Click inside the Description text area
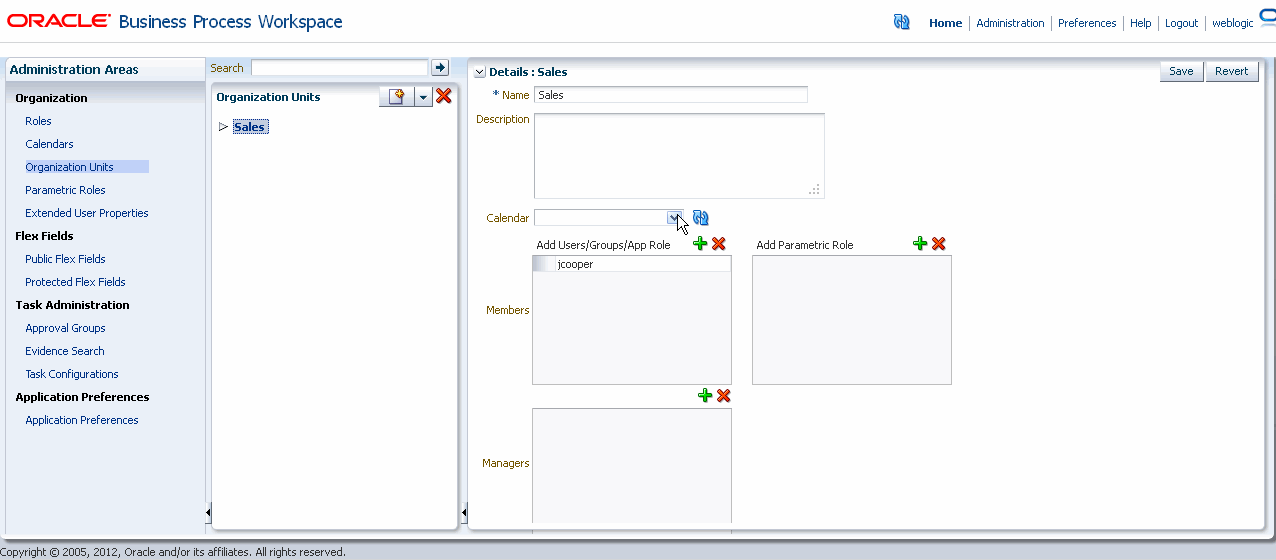Viewport: 1276px width, 560px height. [x=679, y=156]
